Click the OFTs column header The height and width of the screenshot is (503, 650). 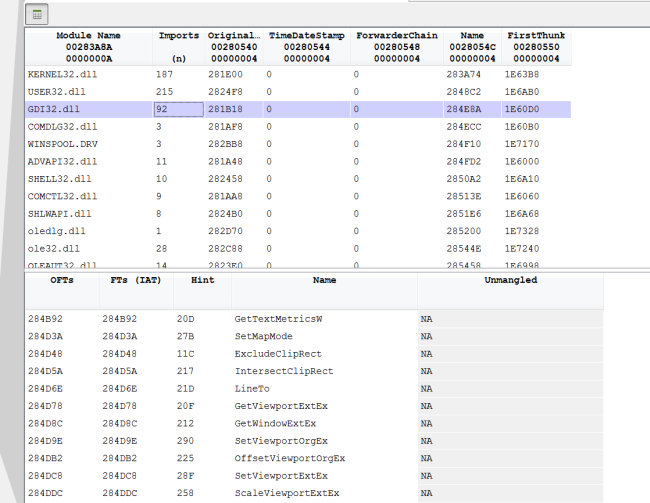click(62, 291)
